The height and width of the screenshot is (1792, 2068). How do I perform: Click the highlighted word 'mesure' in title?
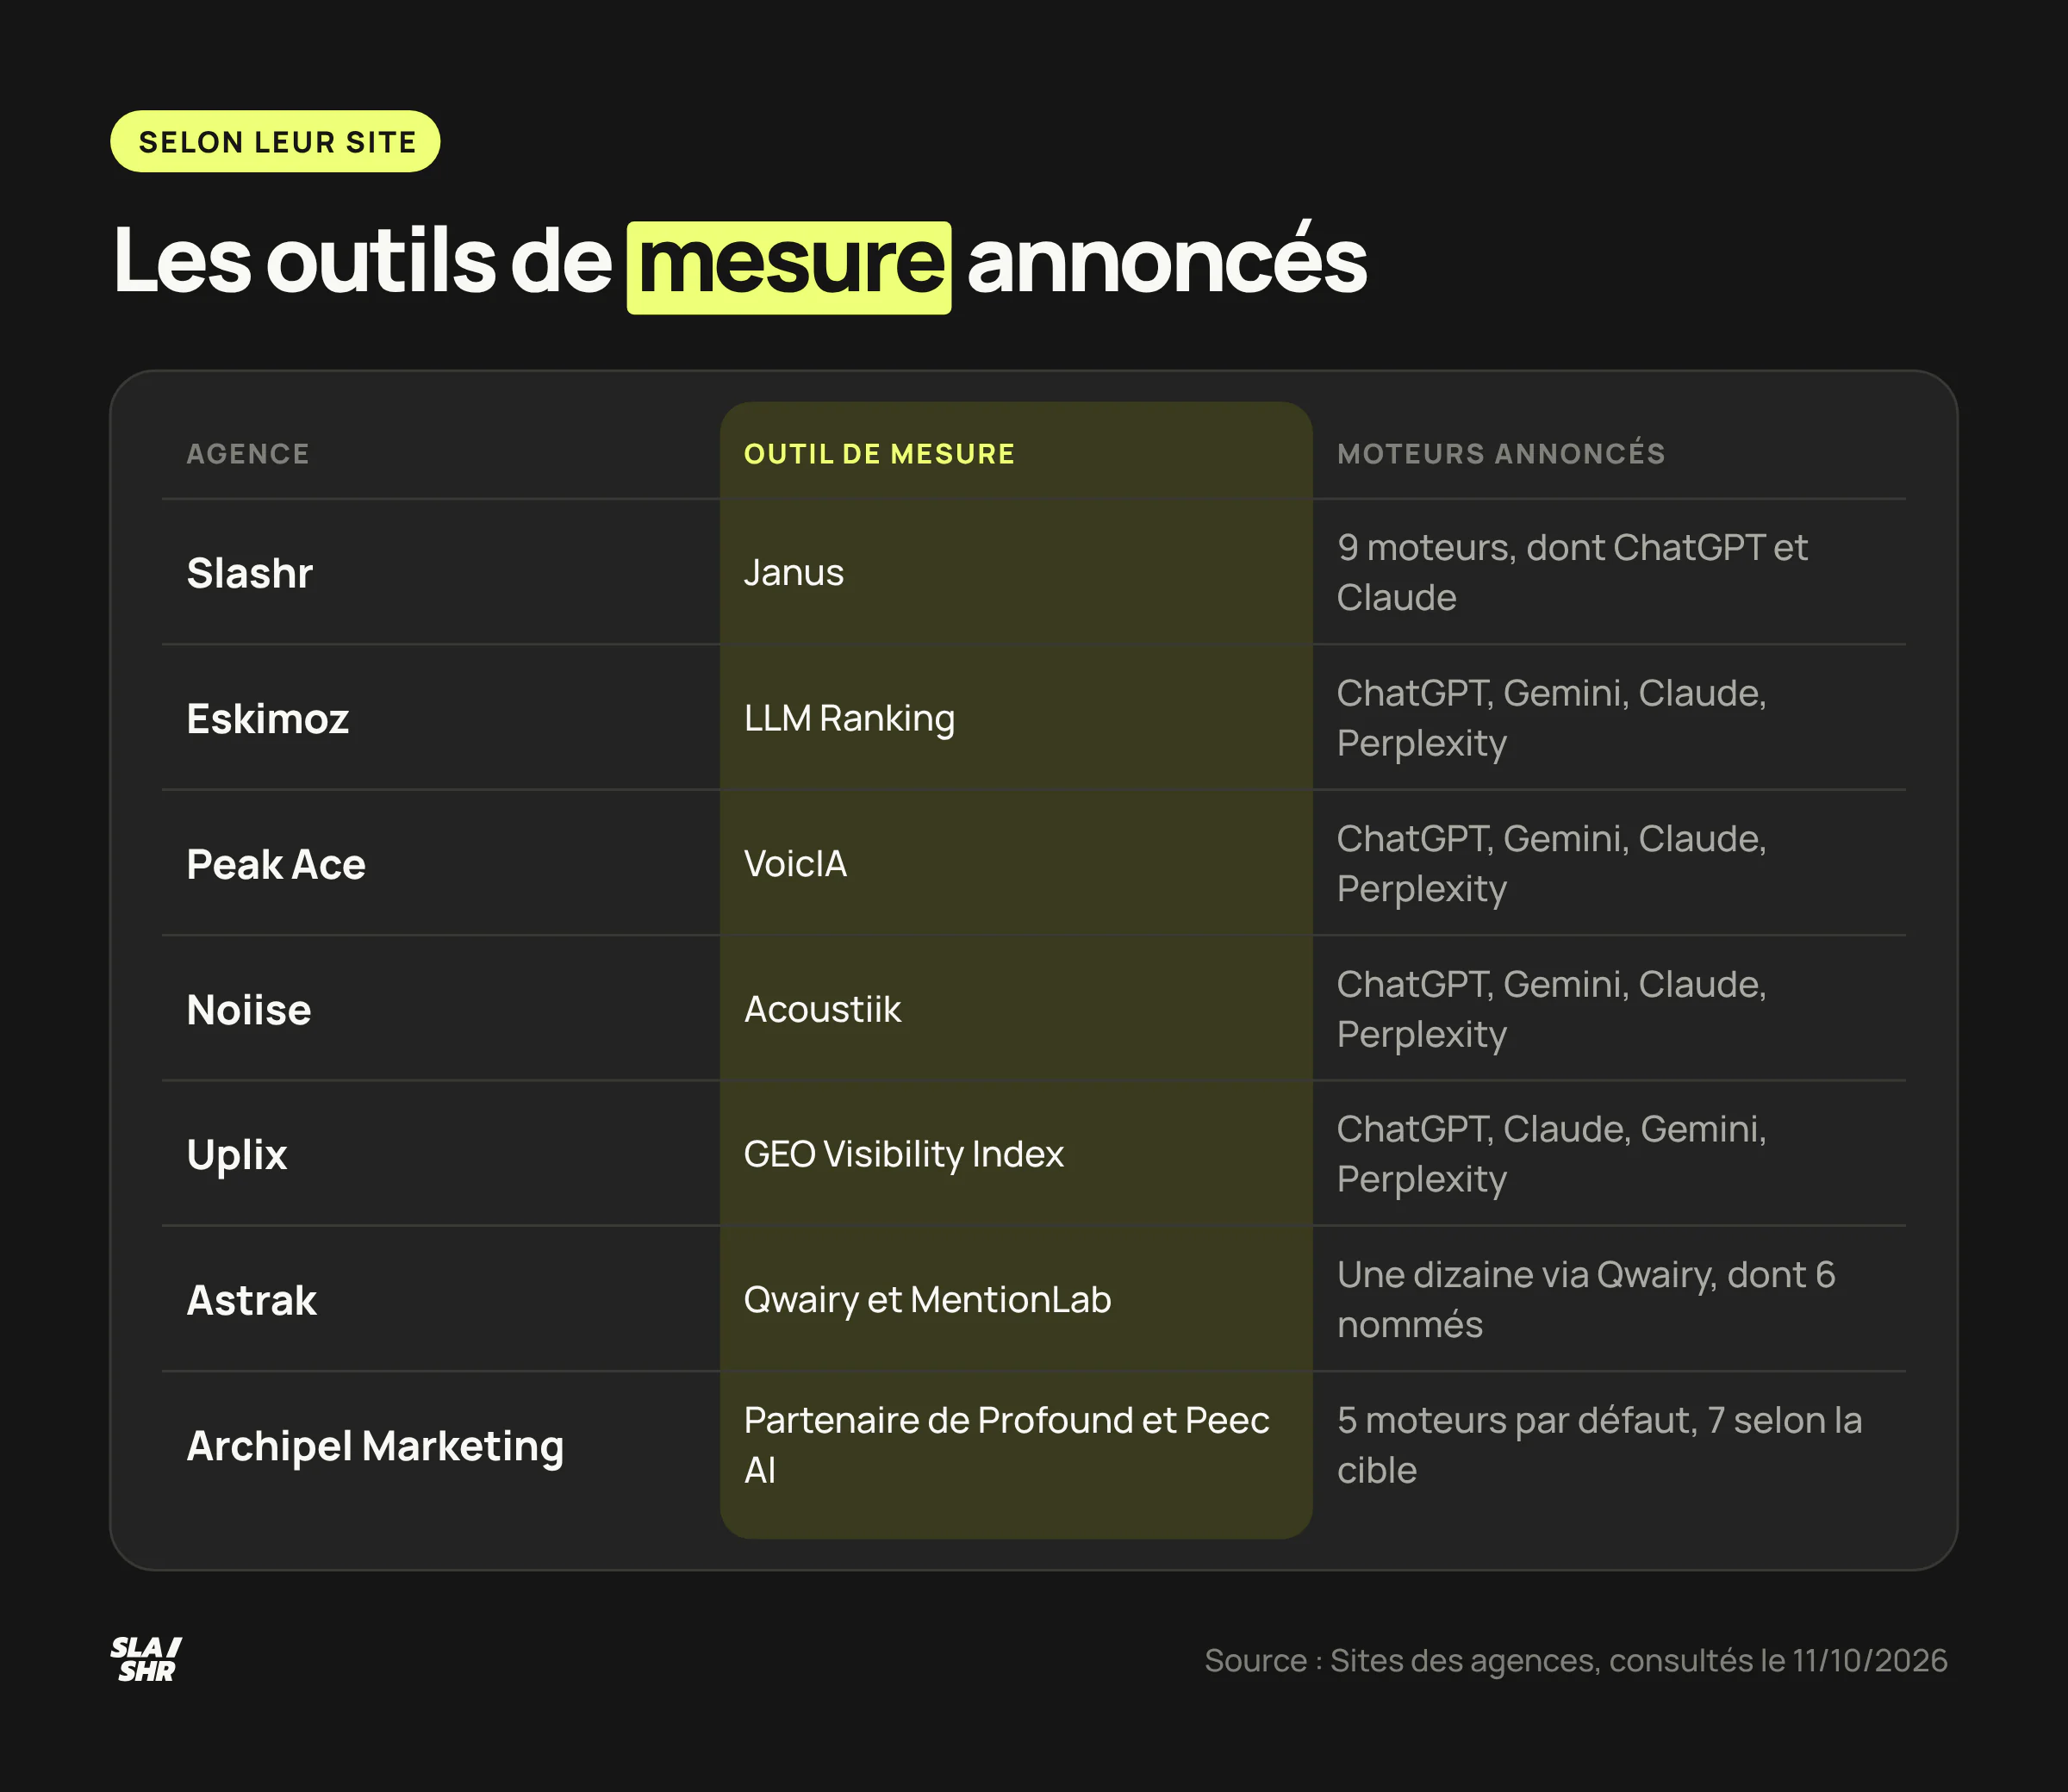pos(789,266)
